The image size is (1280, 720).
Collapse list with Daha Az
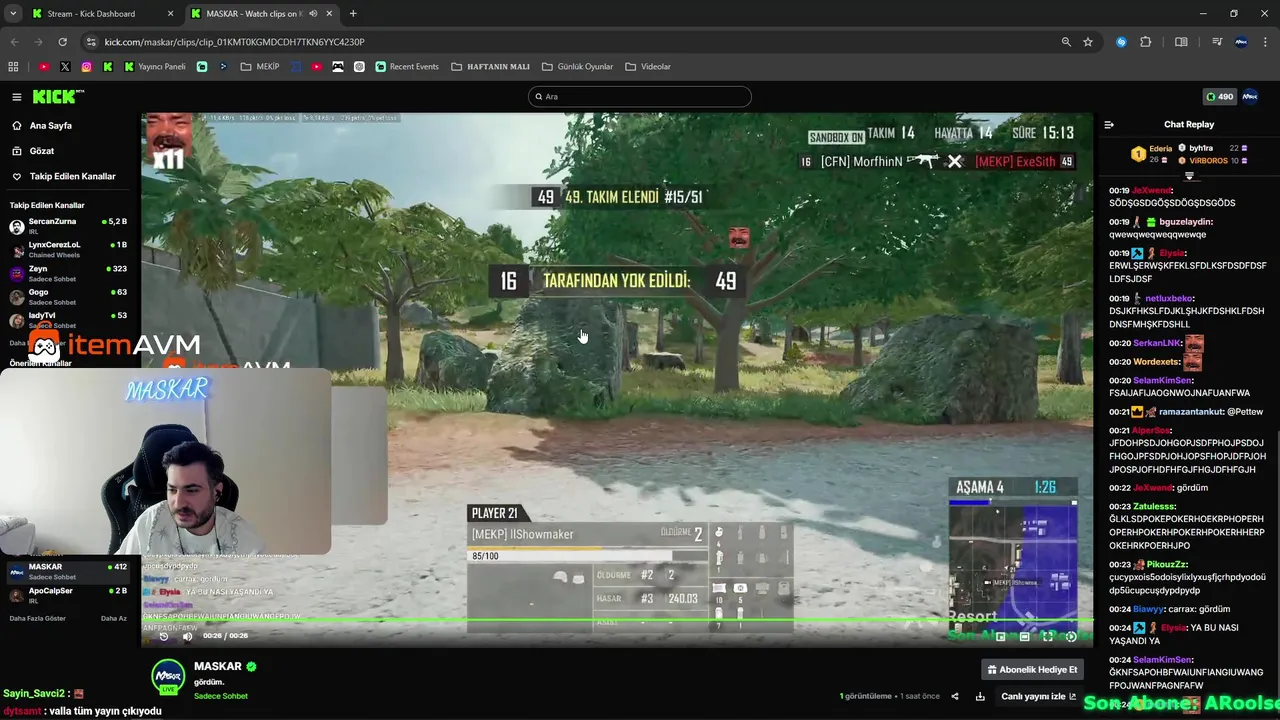click(x=114, y=618)
